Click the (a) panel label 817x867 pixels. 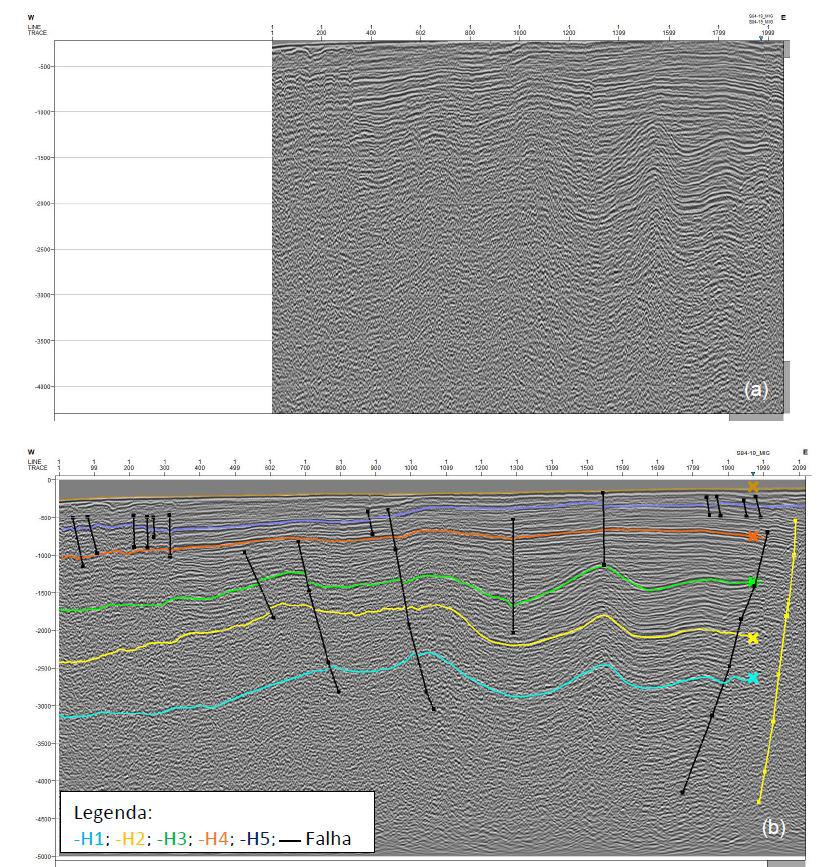pyautogui.click(x=756, y=390)
